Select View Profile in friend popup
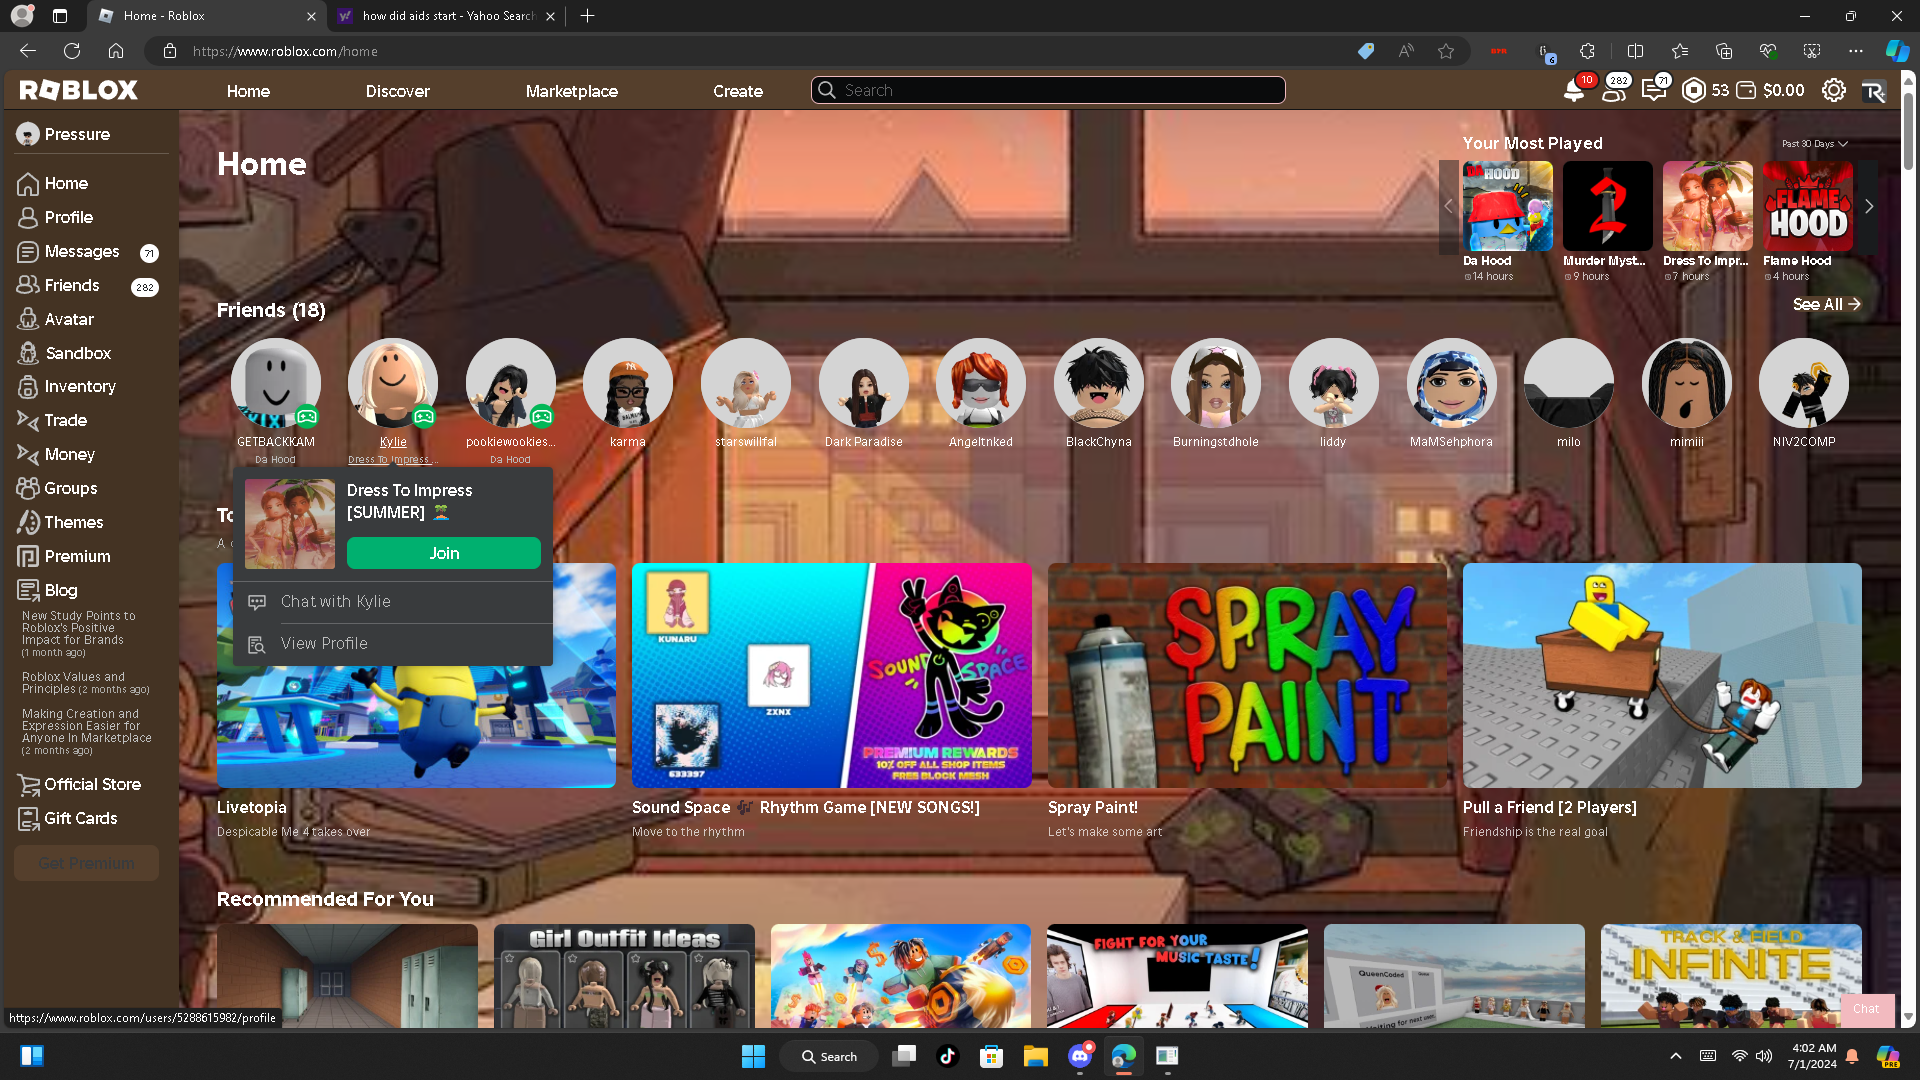1920x1080 pixels. pyautogui.click(x=393, y=644)
